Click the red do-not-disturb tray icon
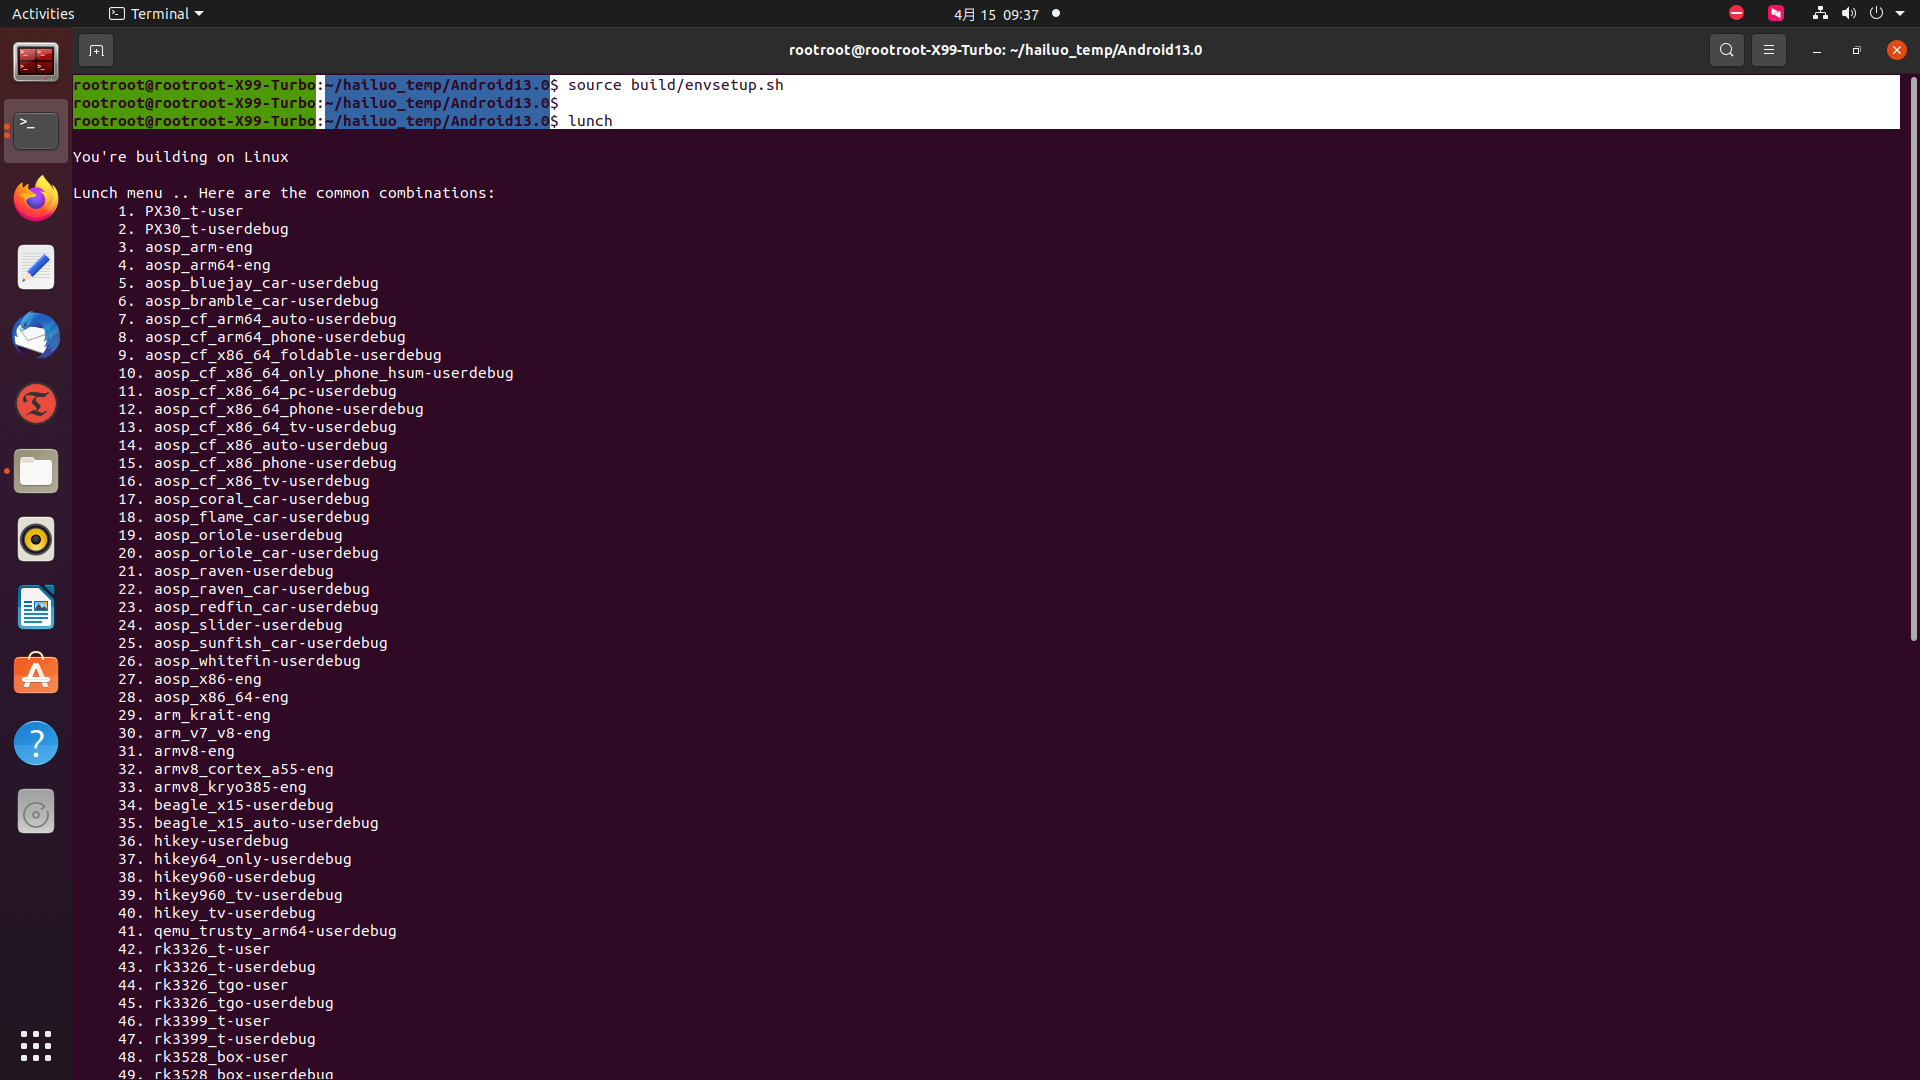Screen dimensions: 1920x1080 (1736, 14)
